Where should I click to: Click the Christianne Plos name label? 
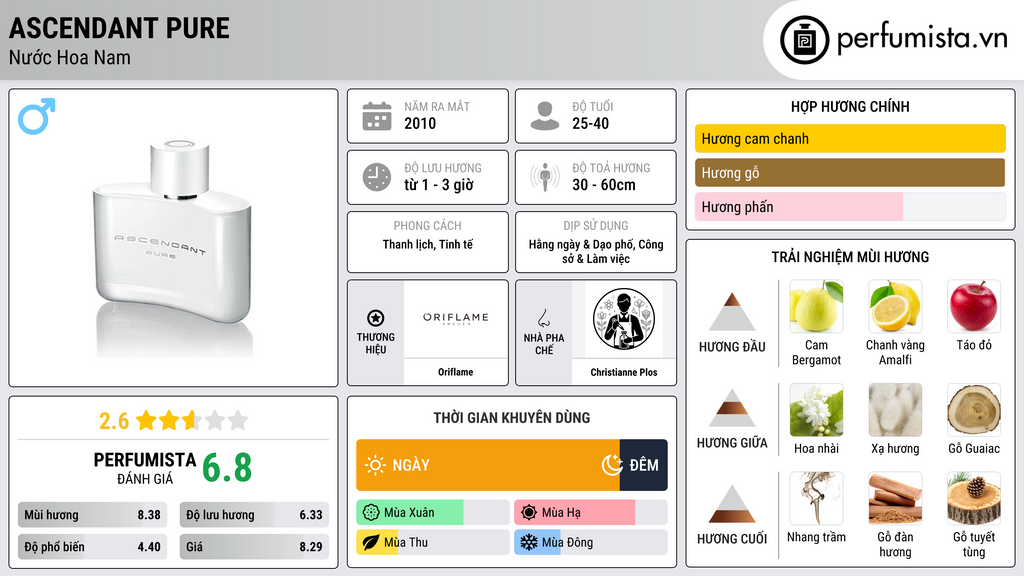[x=624, y=372]
